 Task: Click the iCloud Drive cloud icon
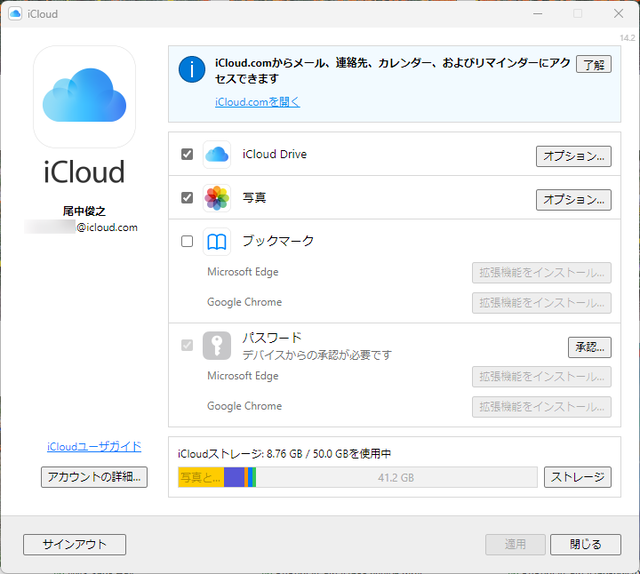click(x=217, y=154)
